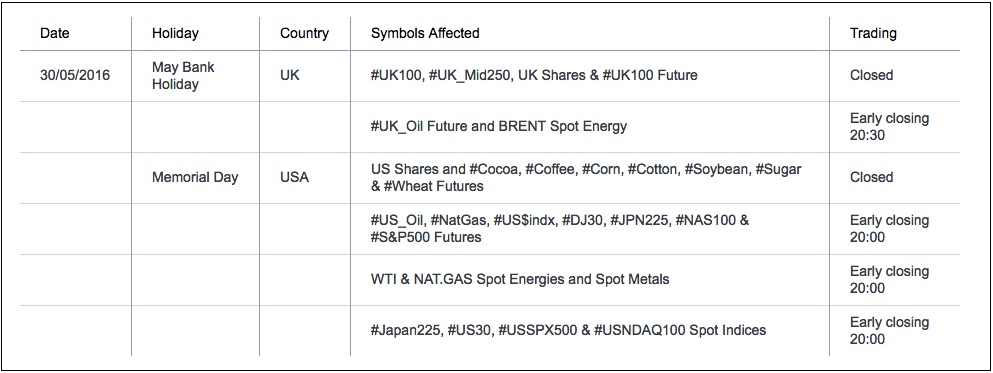This screenshot has height=373, width=993.
Task: Select the Holiday column header
Action: pos(175,34)
